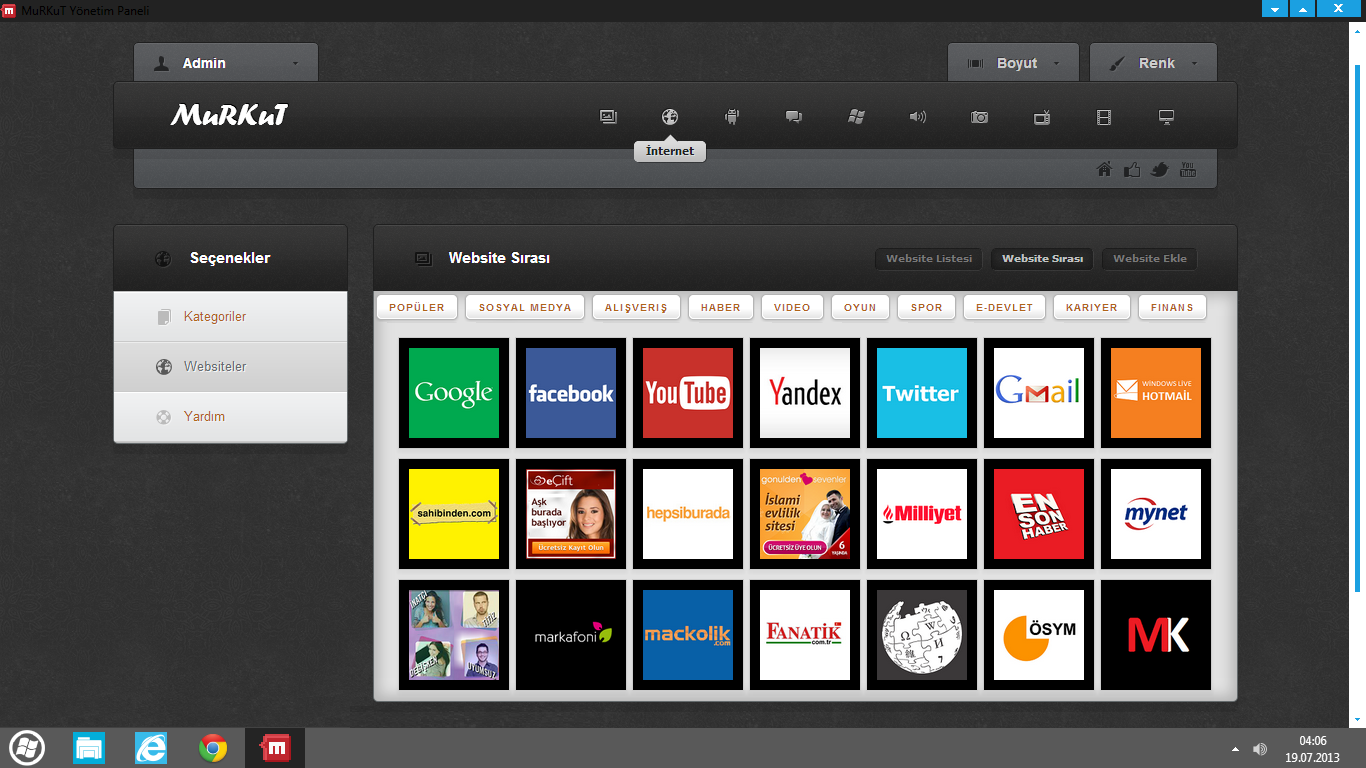Open Yardım in the Seçenekler sidebar
Image resolution: width=1366 pixels, height=768 pixels.
pos(231,417)
